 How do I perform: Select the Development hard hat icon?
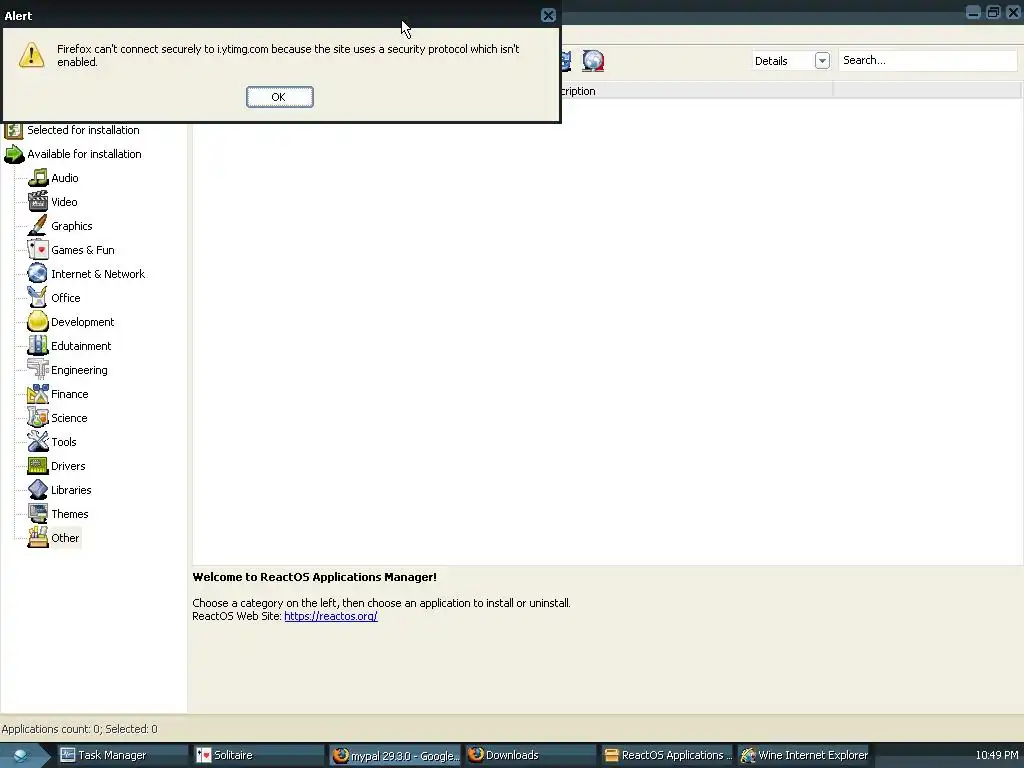pos(38,322)
